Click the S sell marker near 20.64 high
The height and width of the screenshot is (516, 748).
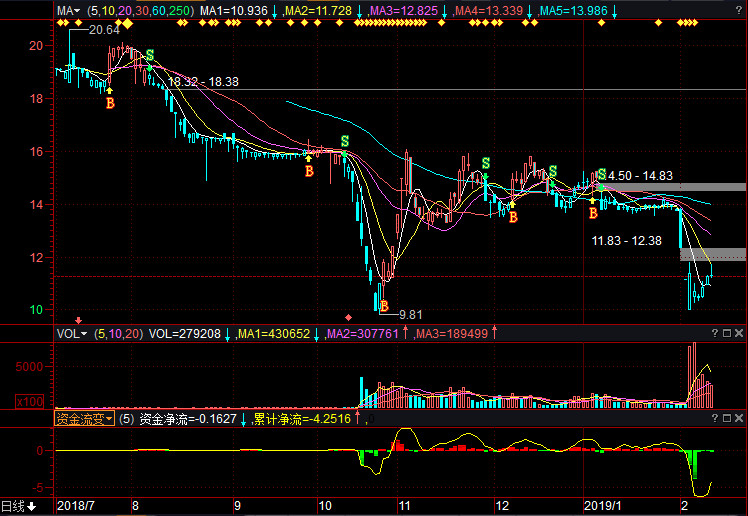[150, 55]
